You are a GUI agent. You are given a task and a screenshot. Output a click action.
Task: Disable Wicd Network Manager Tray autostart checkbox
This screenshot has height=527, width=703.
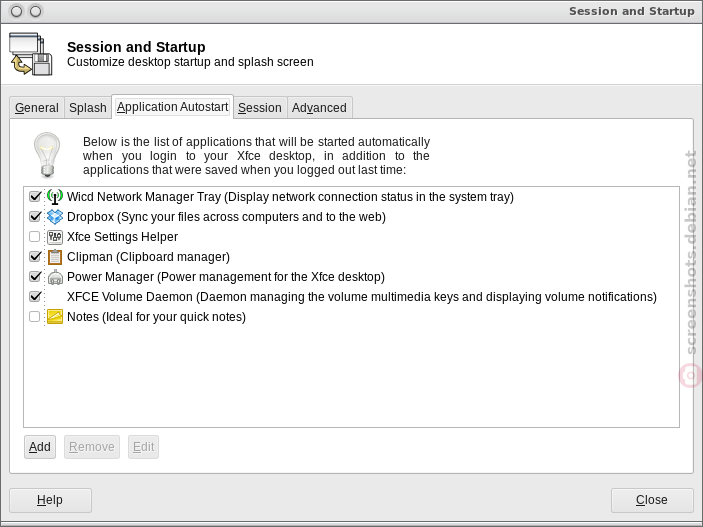35,196
